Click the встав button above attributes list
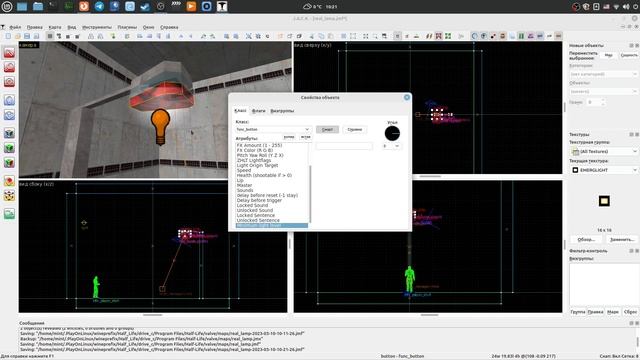640x360 pixels. [x=305, y=137]
